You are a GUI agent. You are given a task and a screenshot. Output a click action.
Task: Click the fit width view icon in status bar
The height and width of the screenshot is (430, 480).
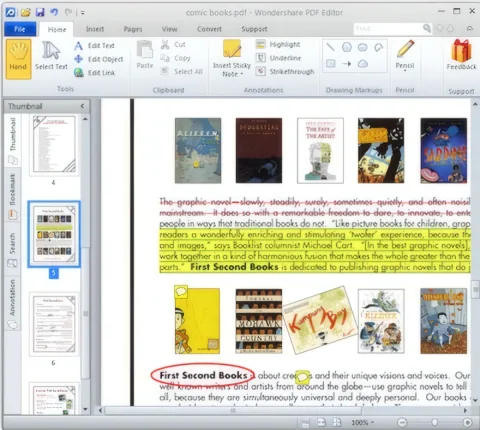point(321,422)
